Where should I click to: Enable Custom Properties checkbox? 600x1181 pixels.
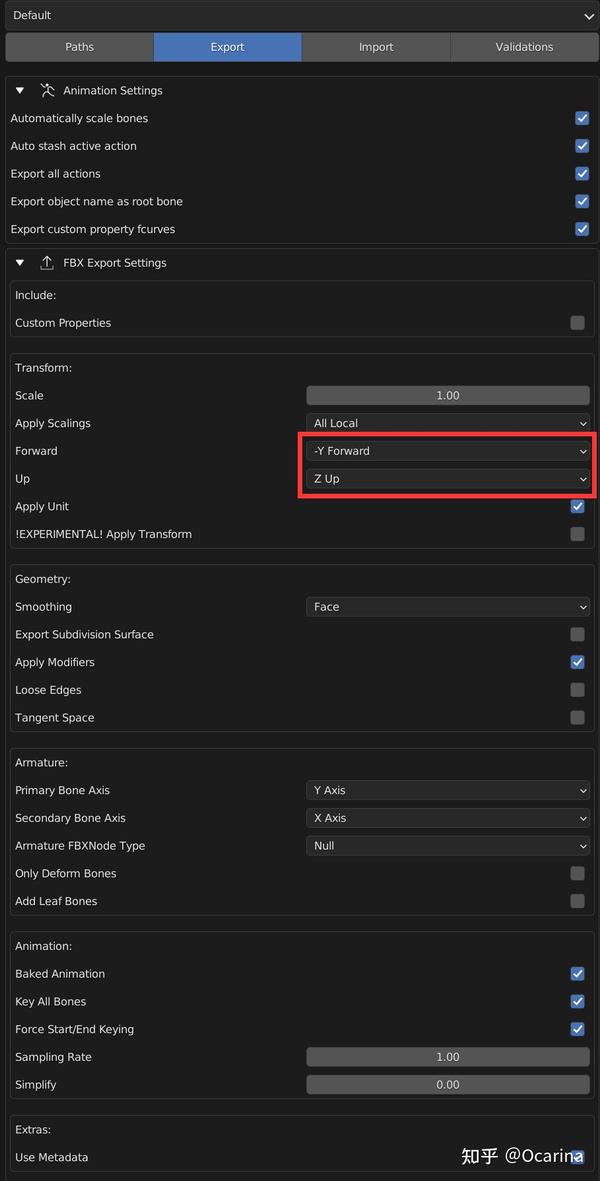pyautogui.click(x=577, y=323)
